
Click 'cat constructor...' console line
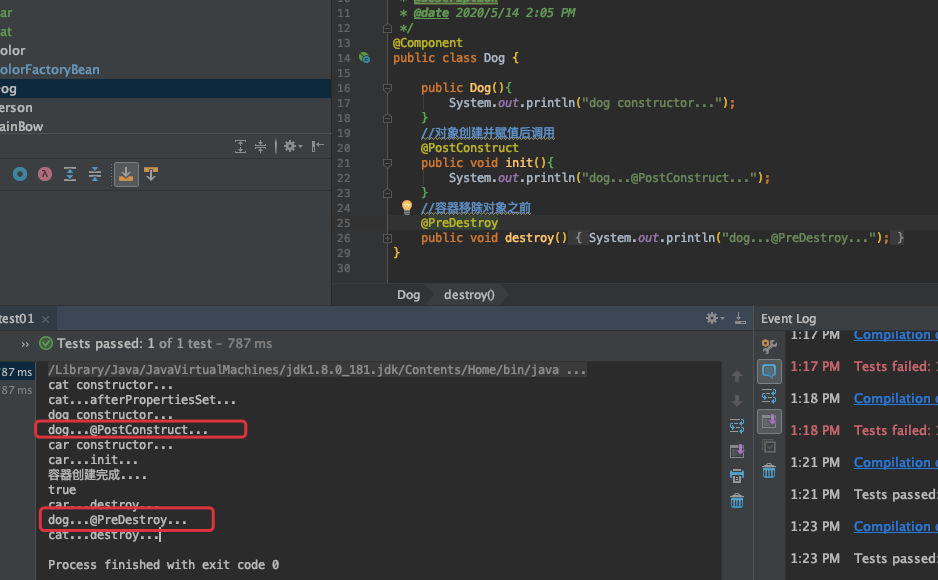pos(110,385)
